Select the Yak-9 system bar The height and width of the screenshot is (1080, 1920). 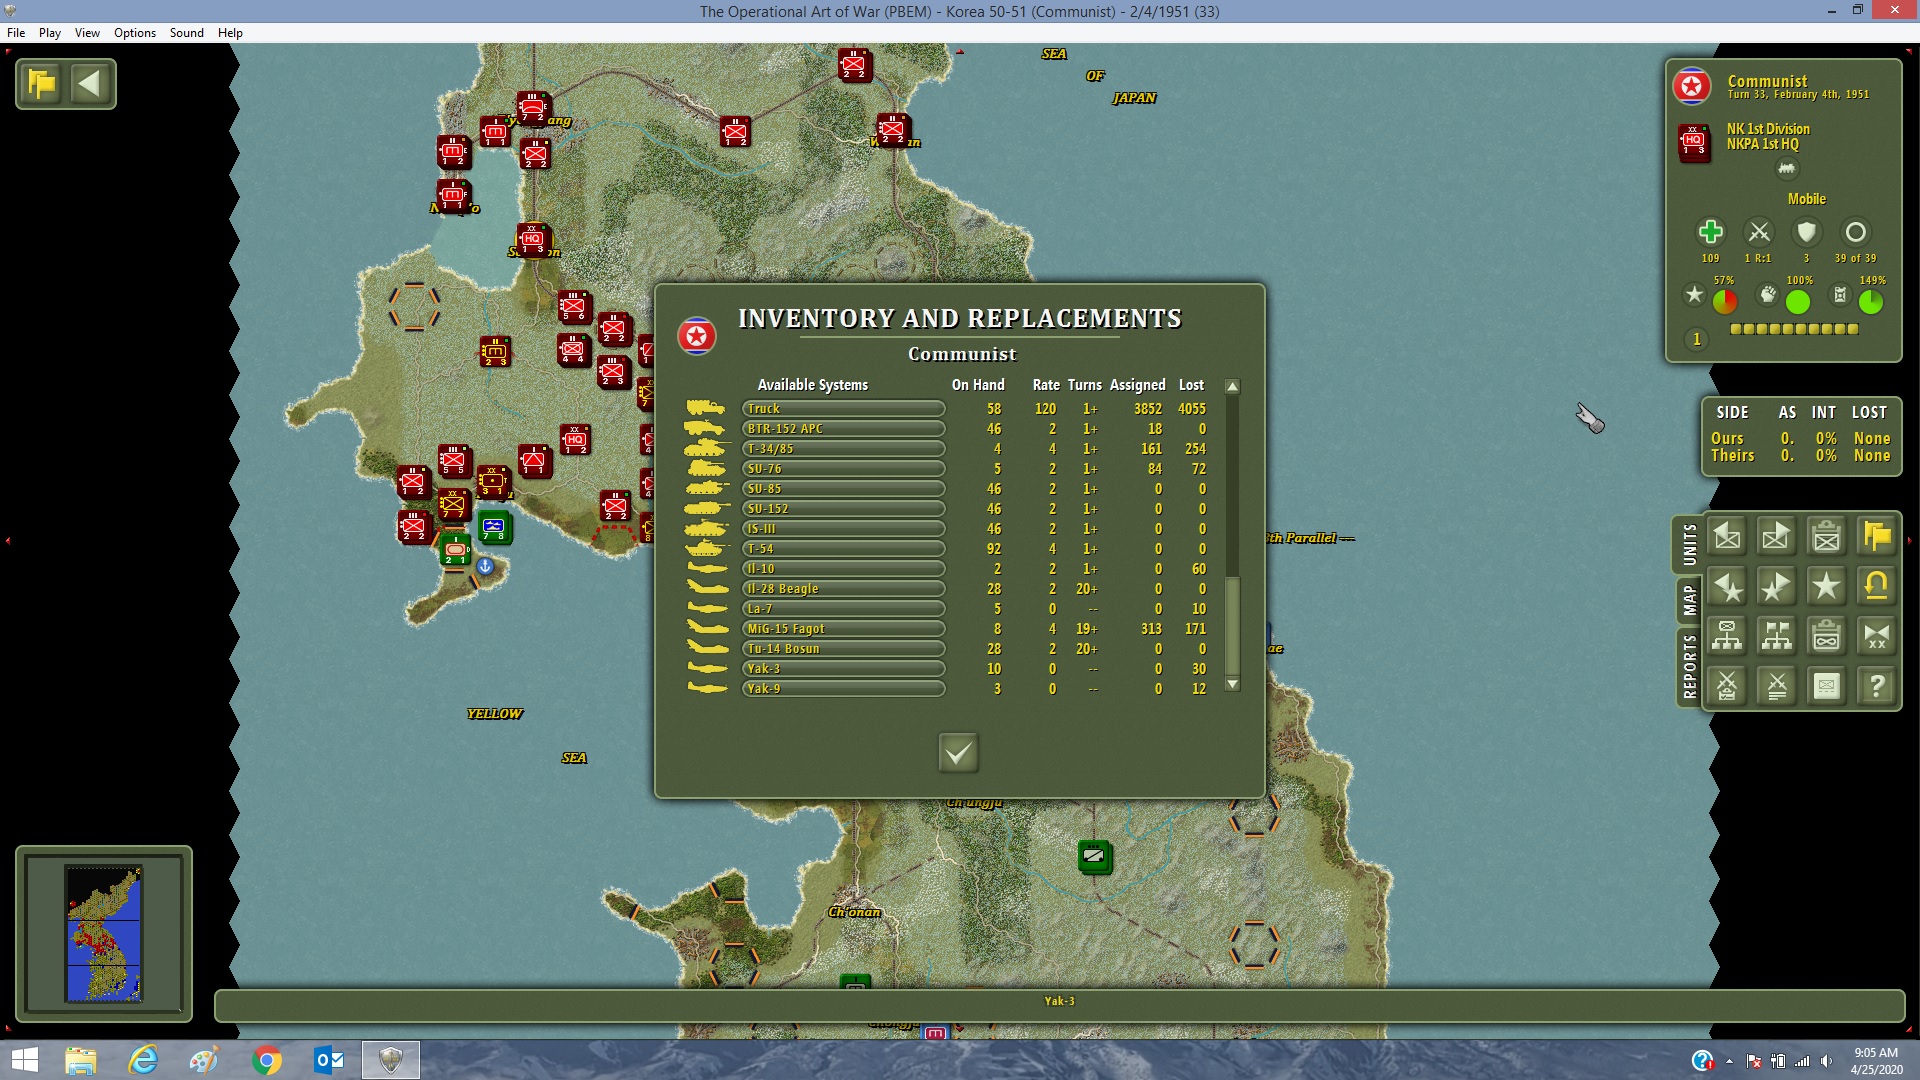[843, 689]
